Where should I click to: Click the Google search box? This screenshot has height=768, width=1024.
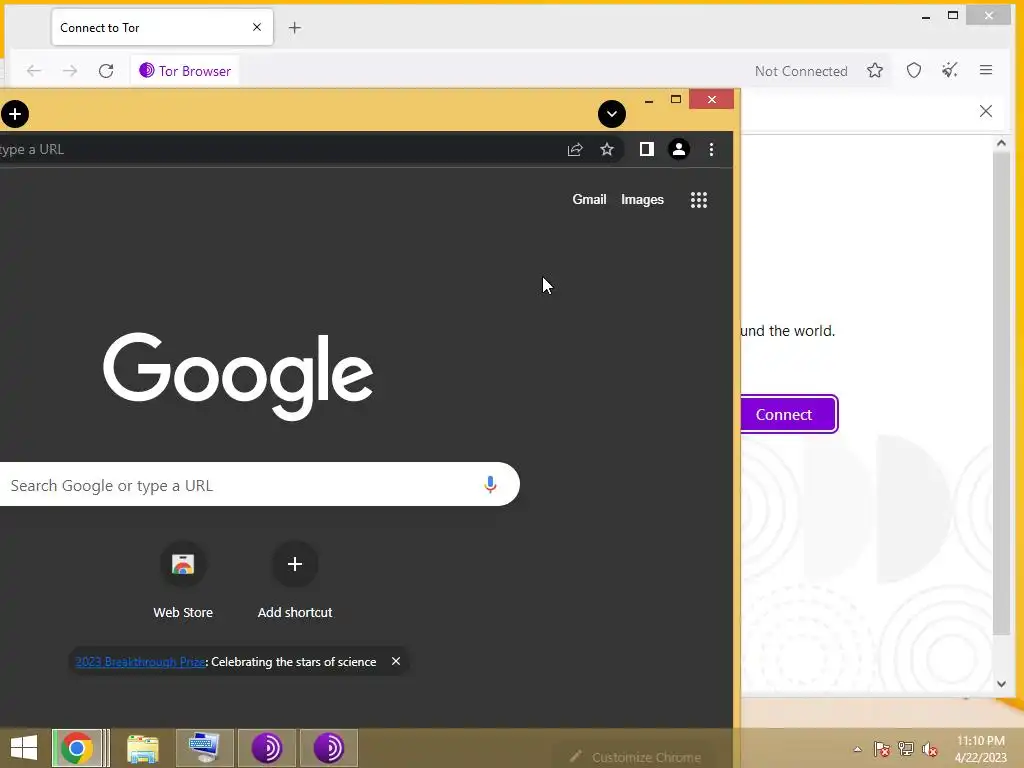[259, 485]
